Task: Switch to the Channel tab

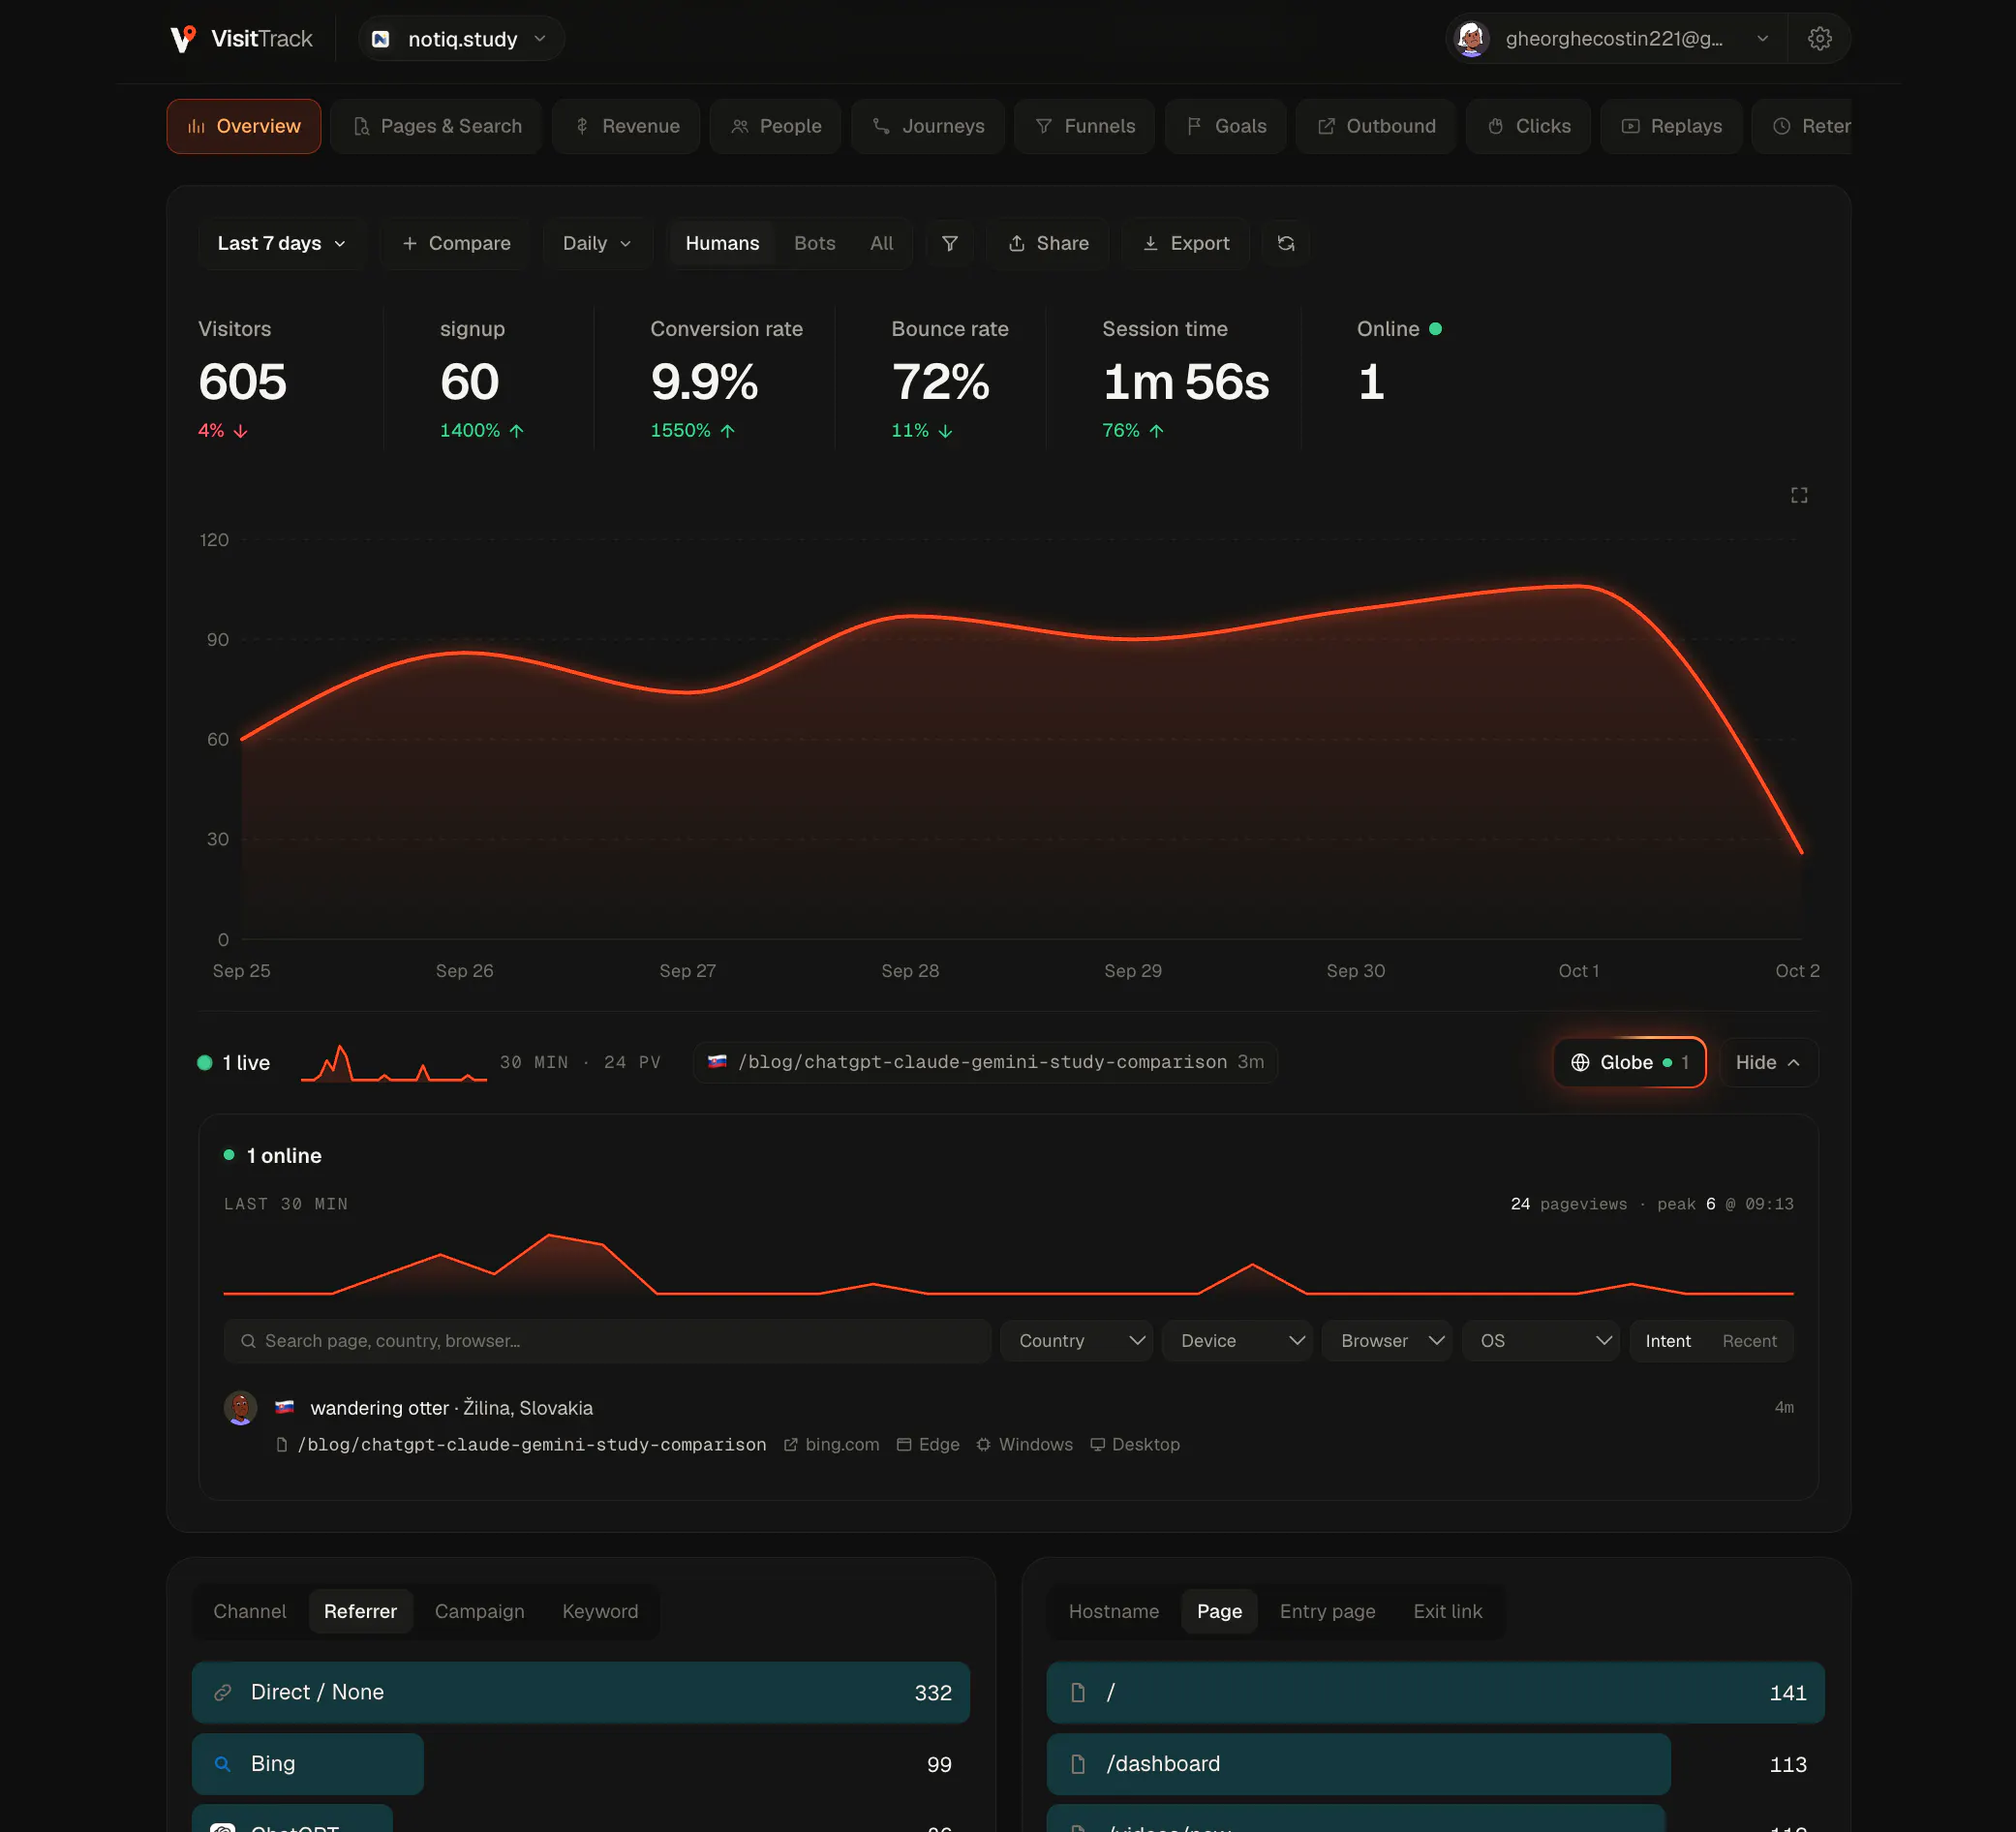Action: click(x=249, y=1611)
